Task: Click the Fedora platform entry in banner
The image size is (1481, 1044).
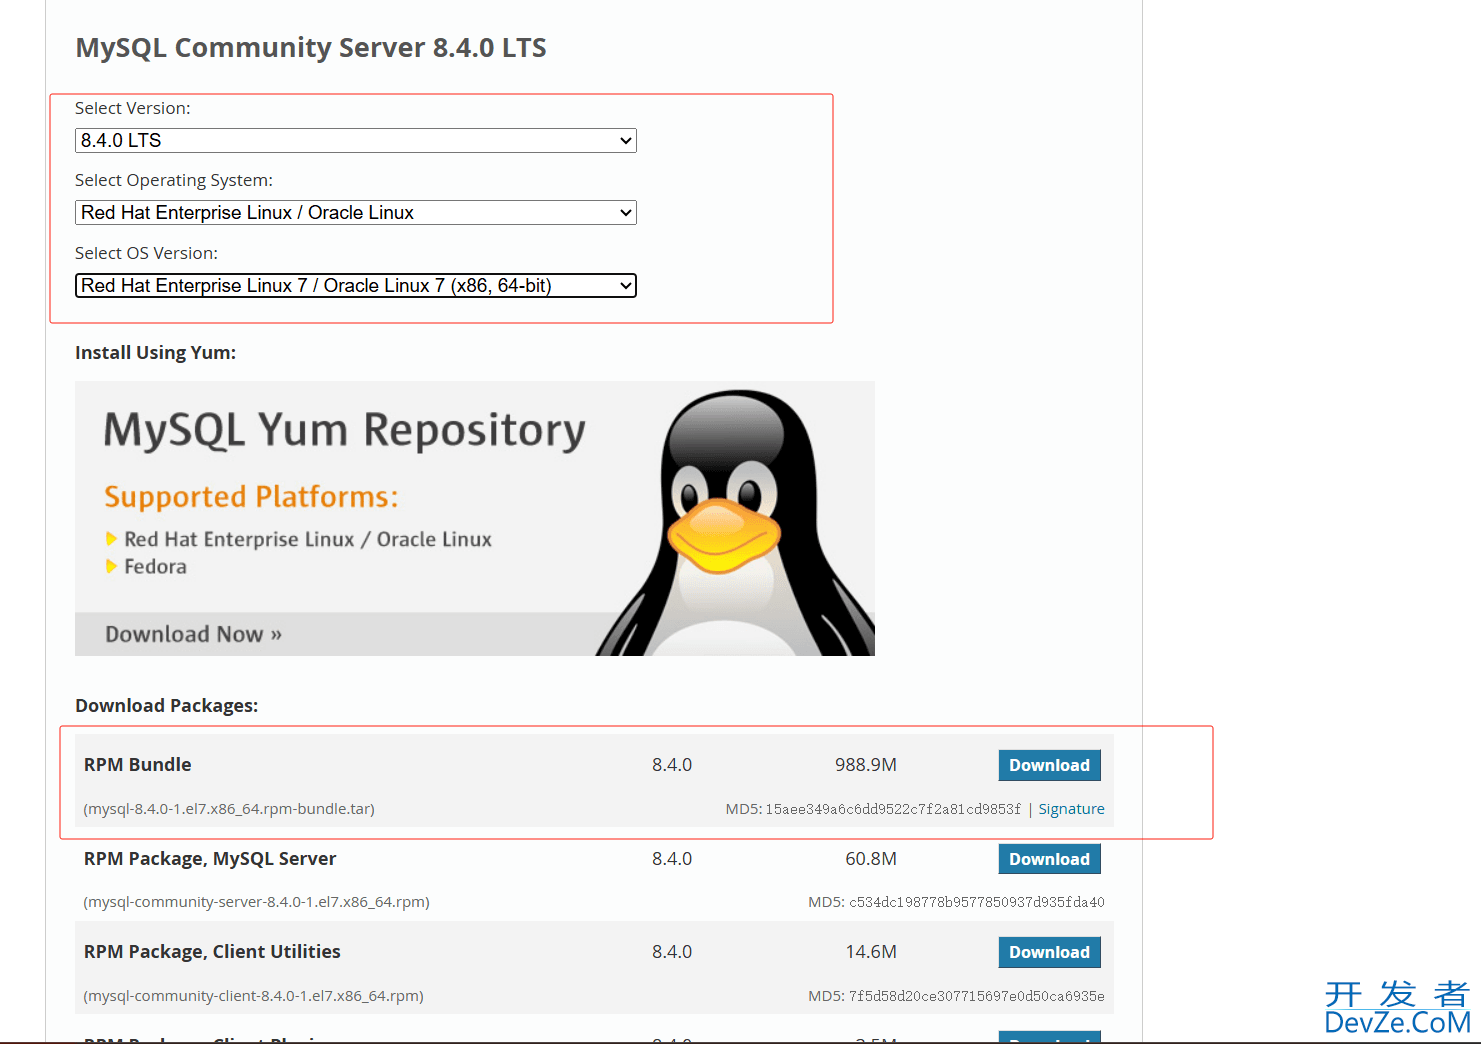Action: coord(155,567)
